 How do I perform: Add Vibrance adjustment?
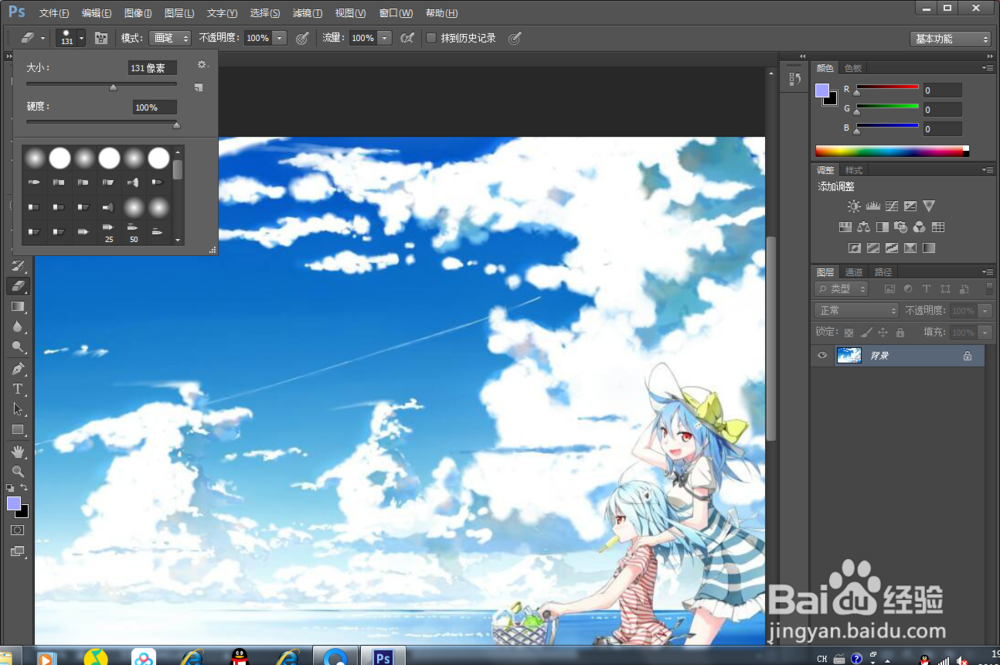929,206
